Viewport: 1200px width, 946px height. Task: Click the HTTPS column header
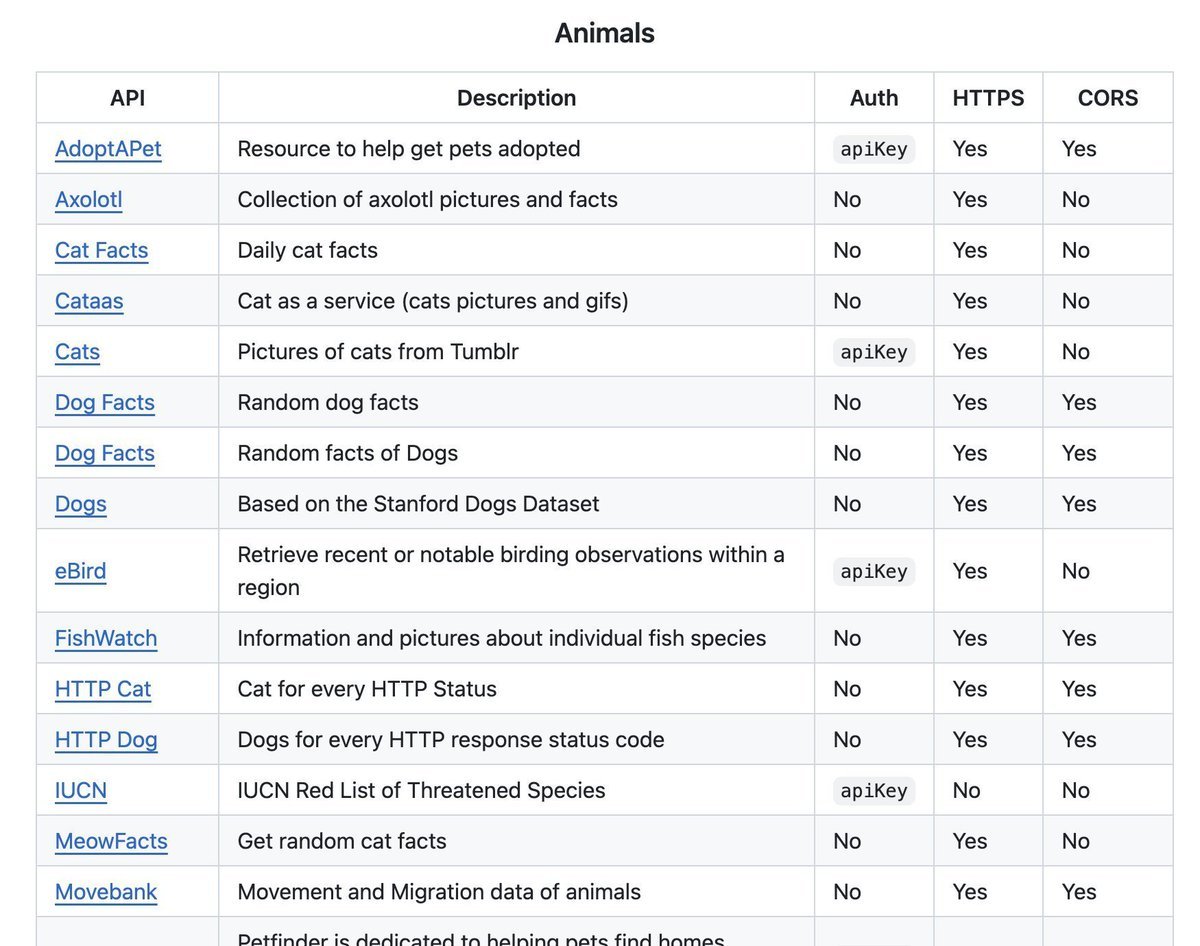coord(988,98)
